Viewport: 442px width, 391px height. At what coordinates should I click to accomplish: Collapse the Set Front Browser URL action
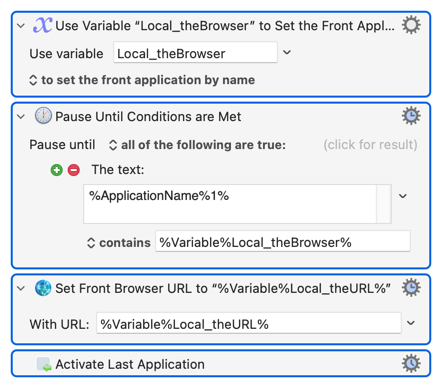[x=21, y=288]
